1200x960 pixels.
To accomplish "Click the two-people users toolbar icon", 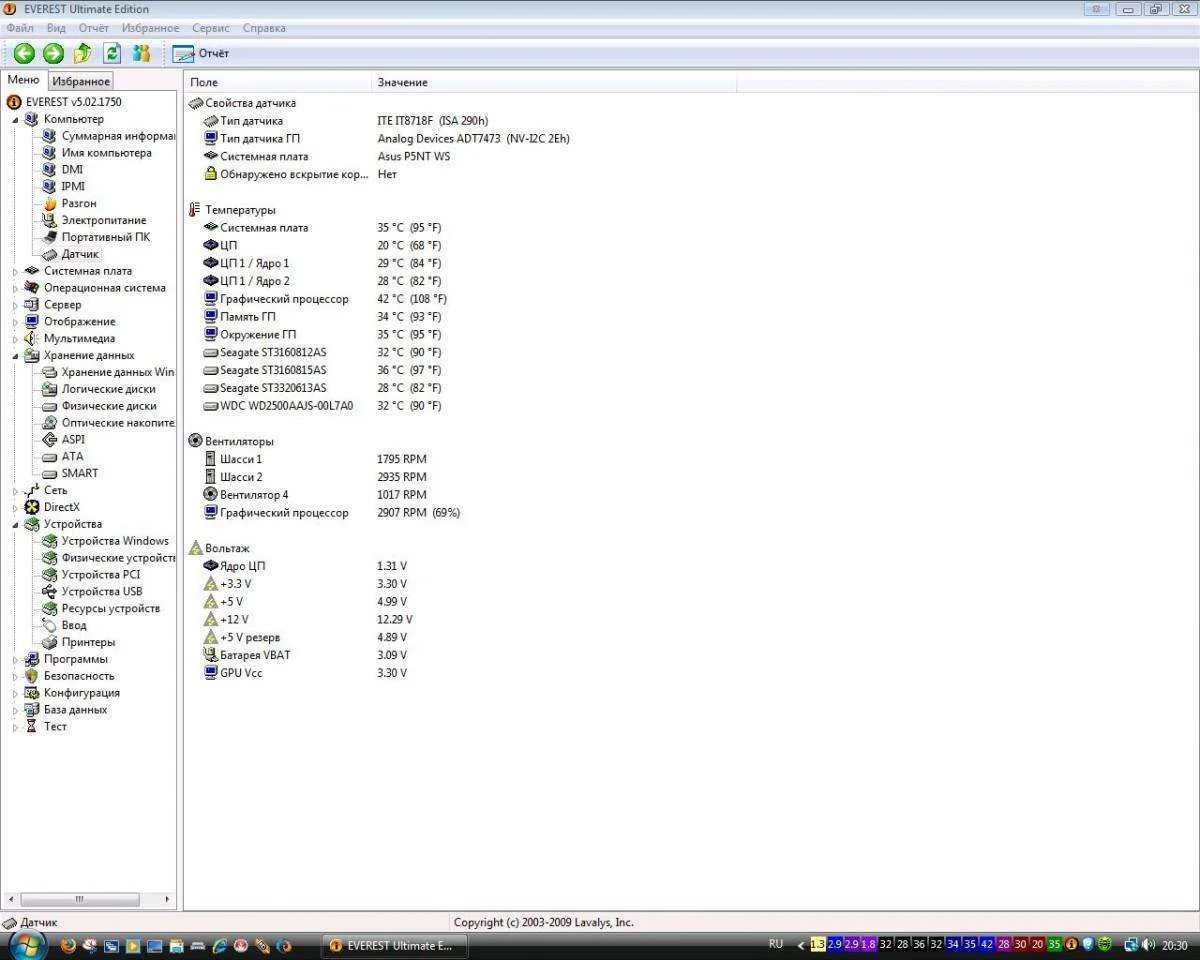I will [x=141, y=53].
